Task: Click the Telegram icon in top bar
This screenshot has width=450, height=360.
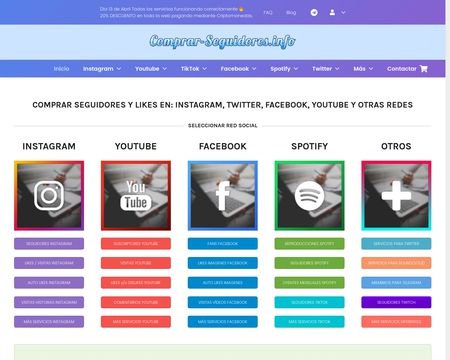Action: (x=314, y=13)
